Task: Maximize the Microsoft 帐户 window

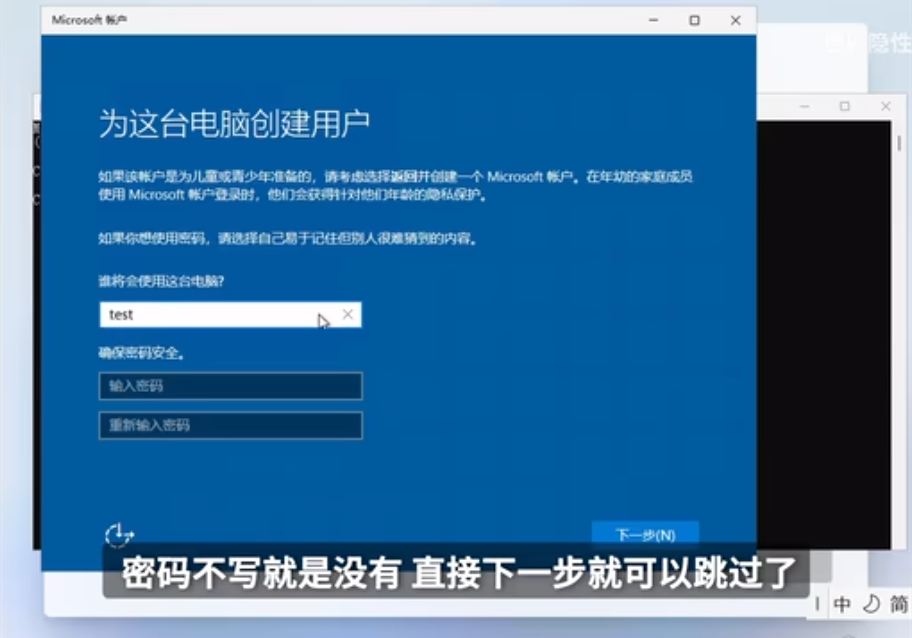Action: pos(694,20)
